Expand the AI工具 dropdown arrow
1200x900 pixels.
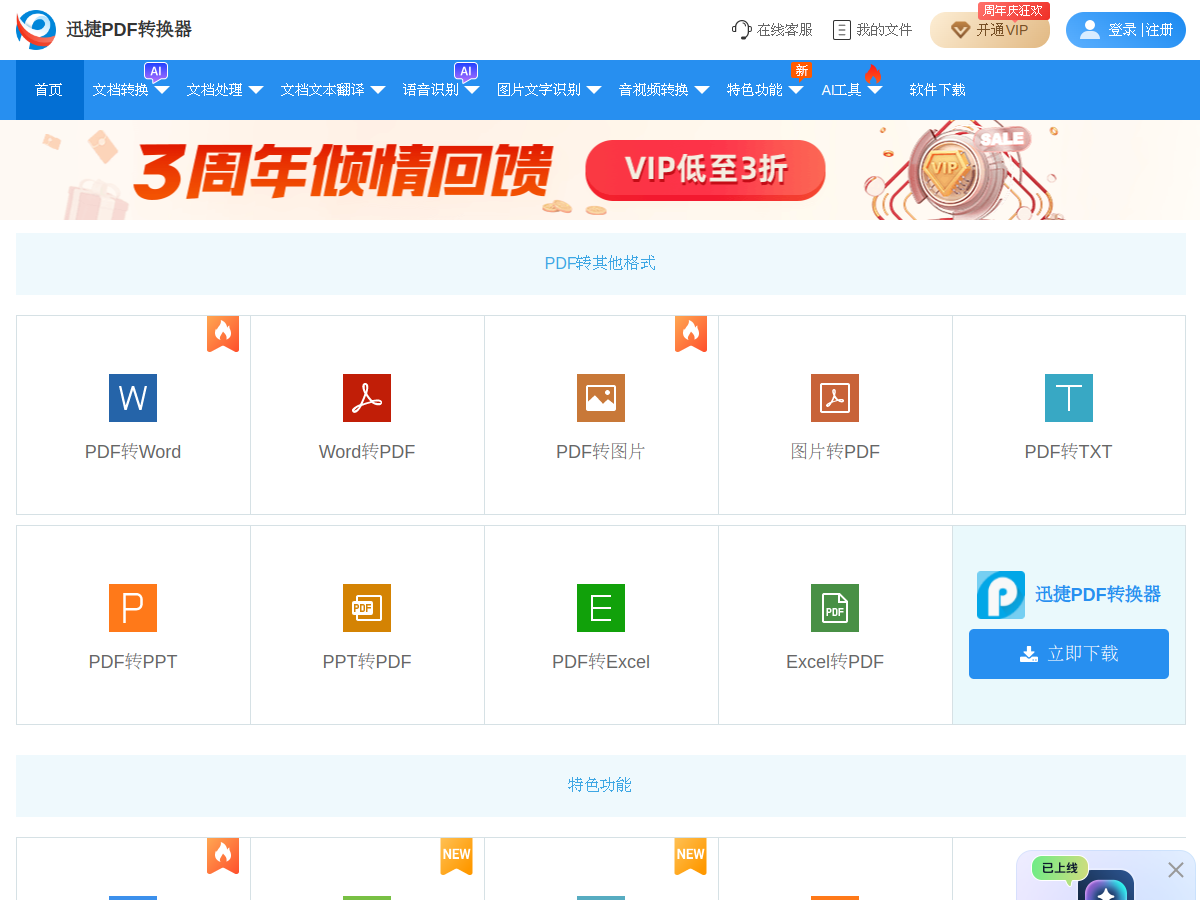pyautogui.click(x=875, y=90)
